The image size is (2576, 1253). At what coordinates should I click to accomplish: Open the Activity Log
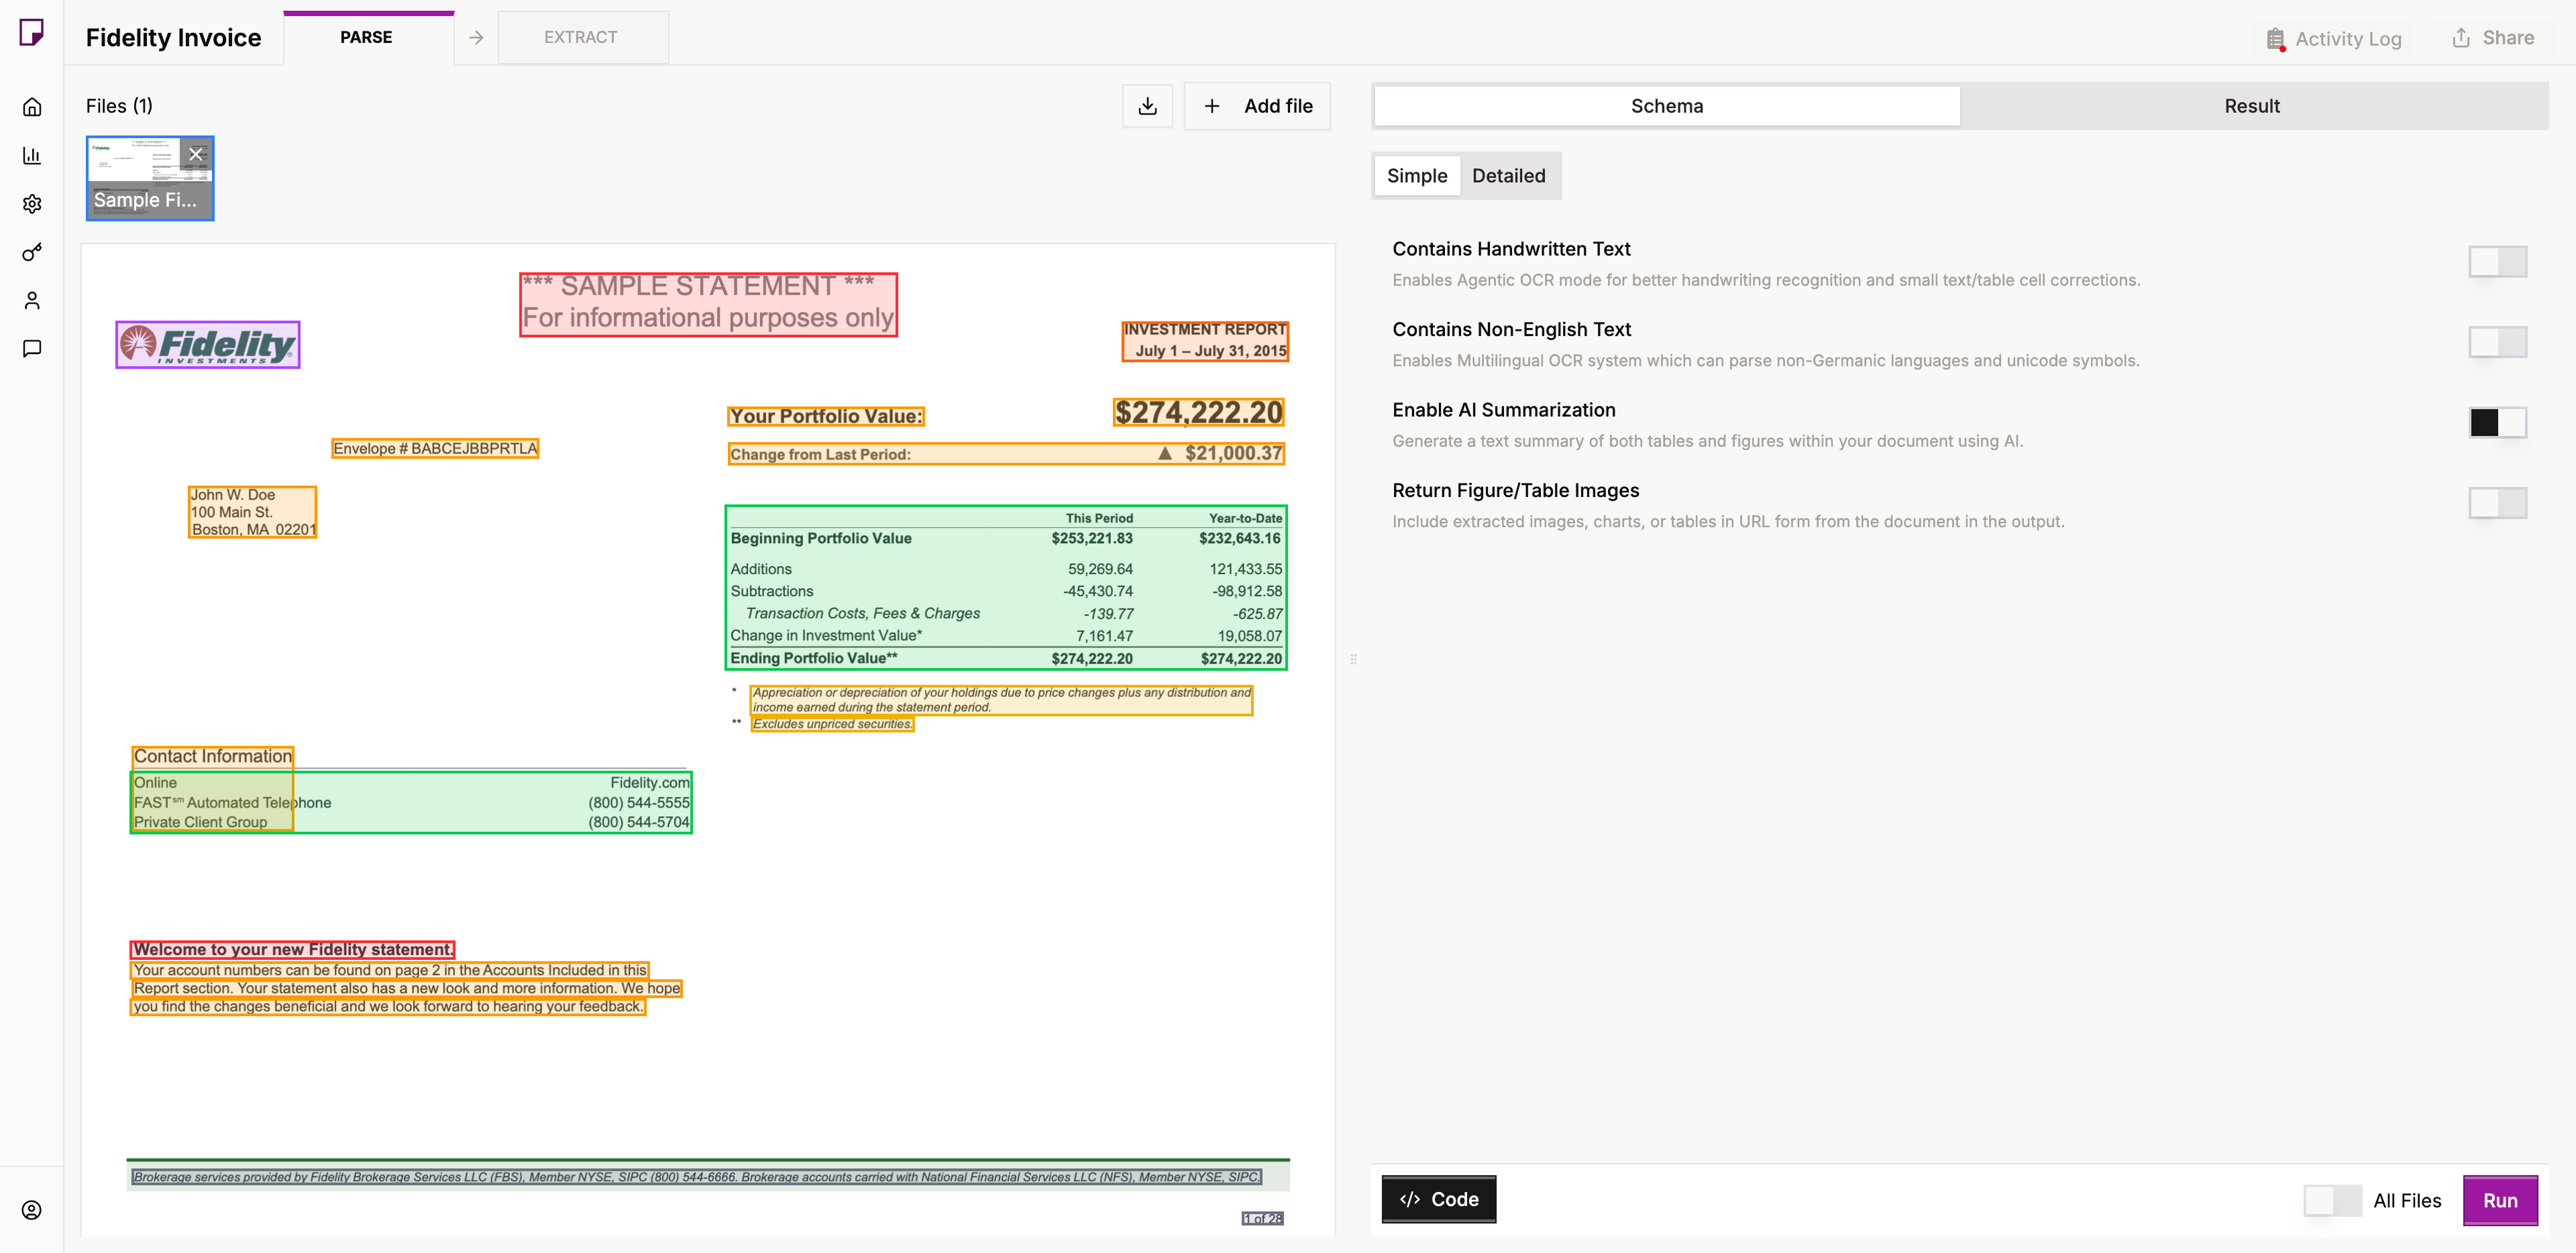coord(2333,38)
